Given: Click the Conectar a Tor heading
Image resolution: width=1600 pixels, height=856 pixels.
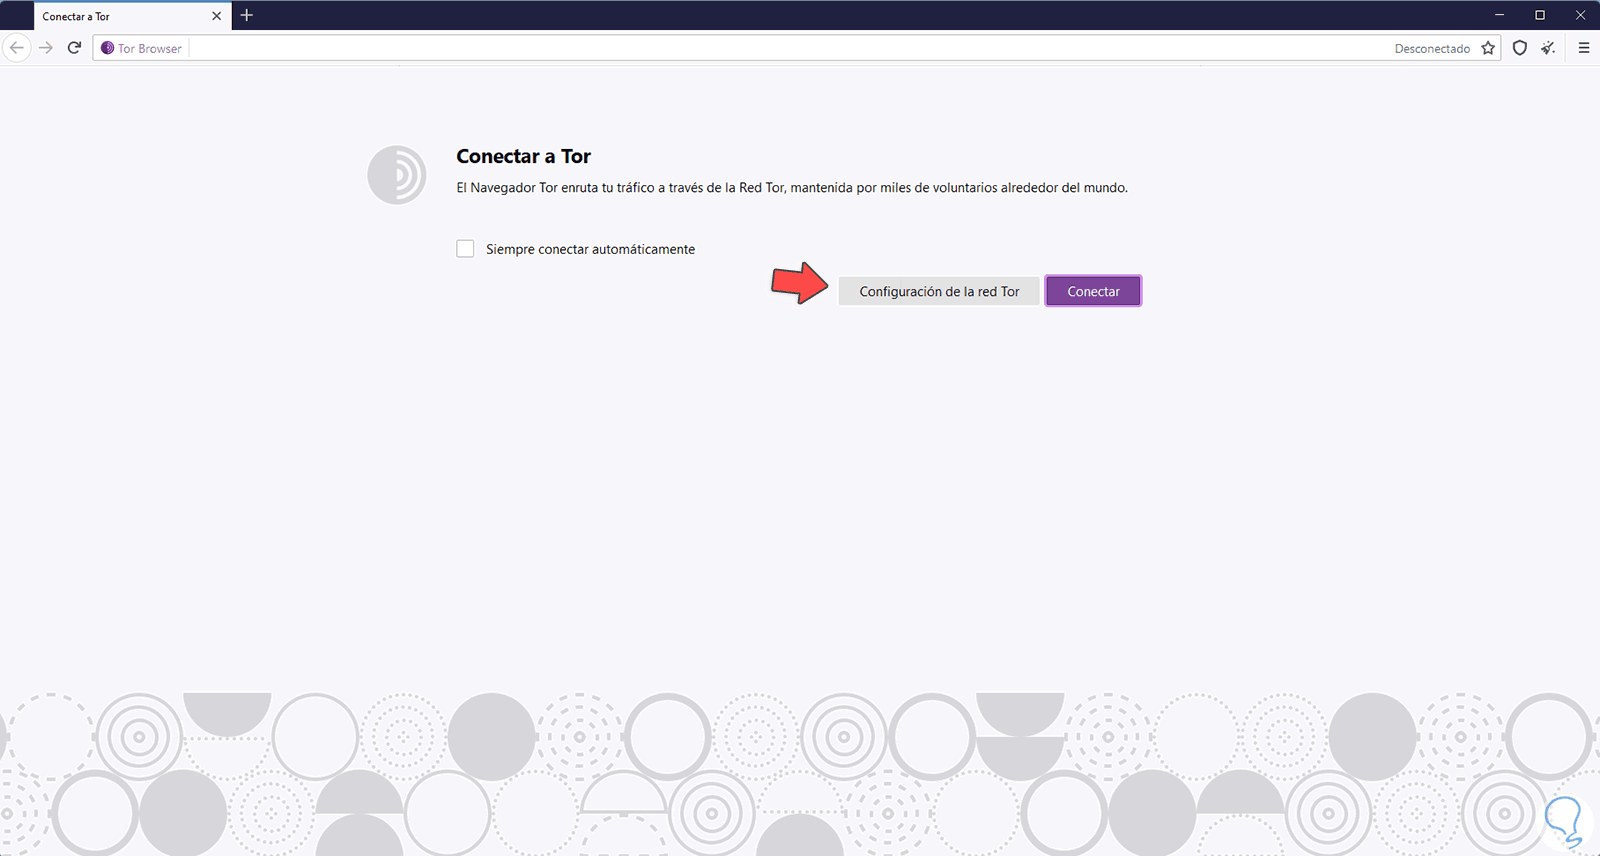Looking at the screenshot, I should [x=523, y=156].
